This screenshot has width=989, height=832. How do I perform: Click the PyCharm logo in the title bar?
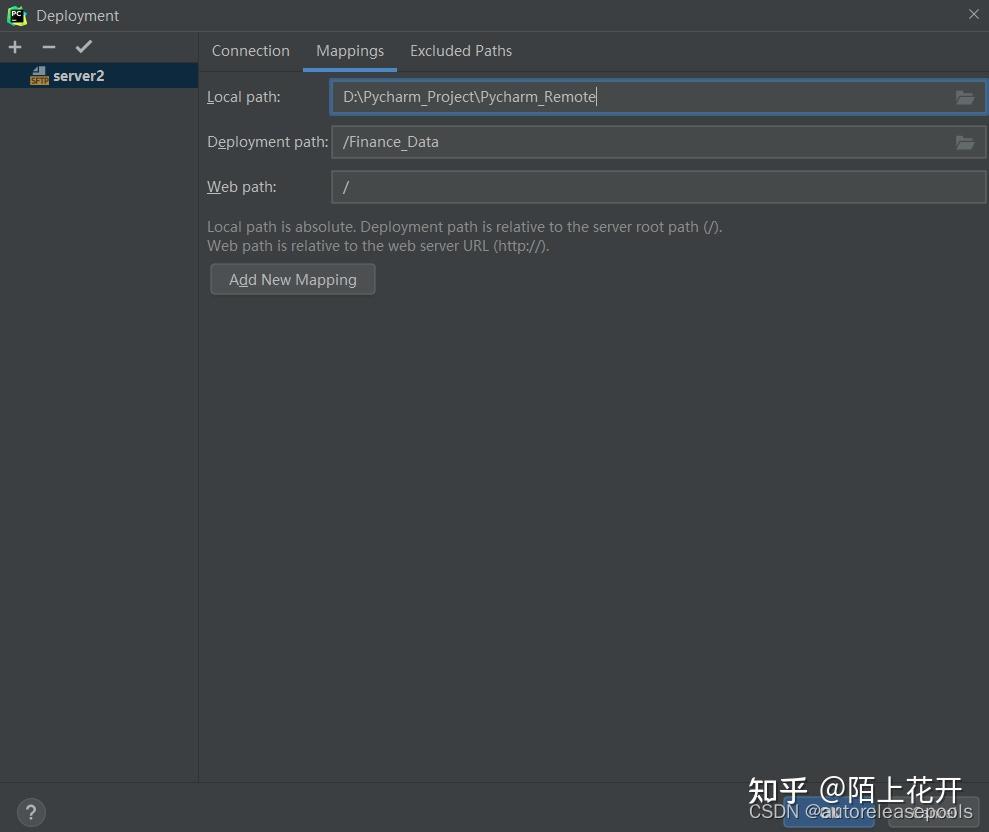pyautogui.click(x=16, y=15)
